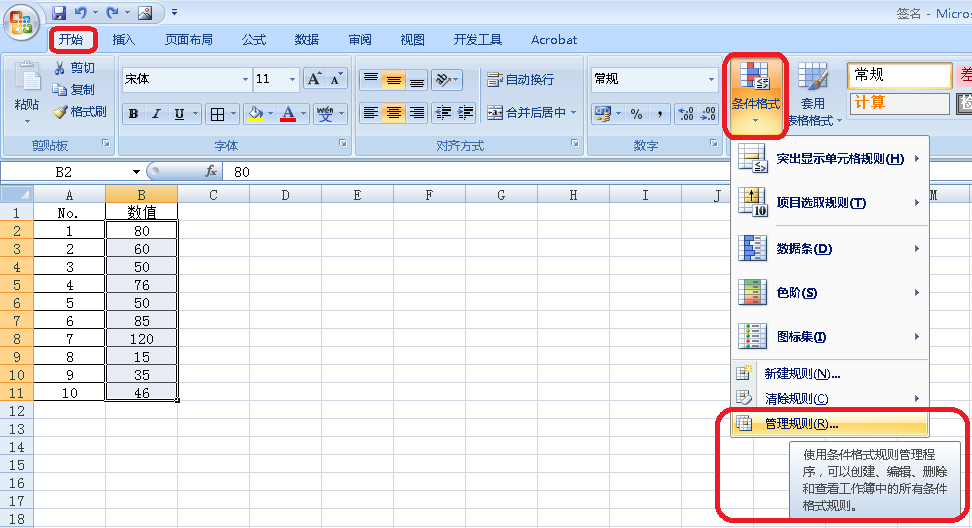Click the 文 phonetic guide icon
This screenshot has width=972, height=528.
tap(325, 114)
